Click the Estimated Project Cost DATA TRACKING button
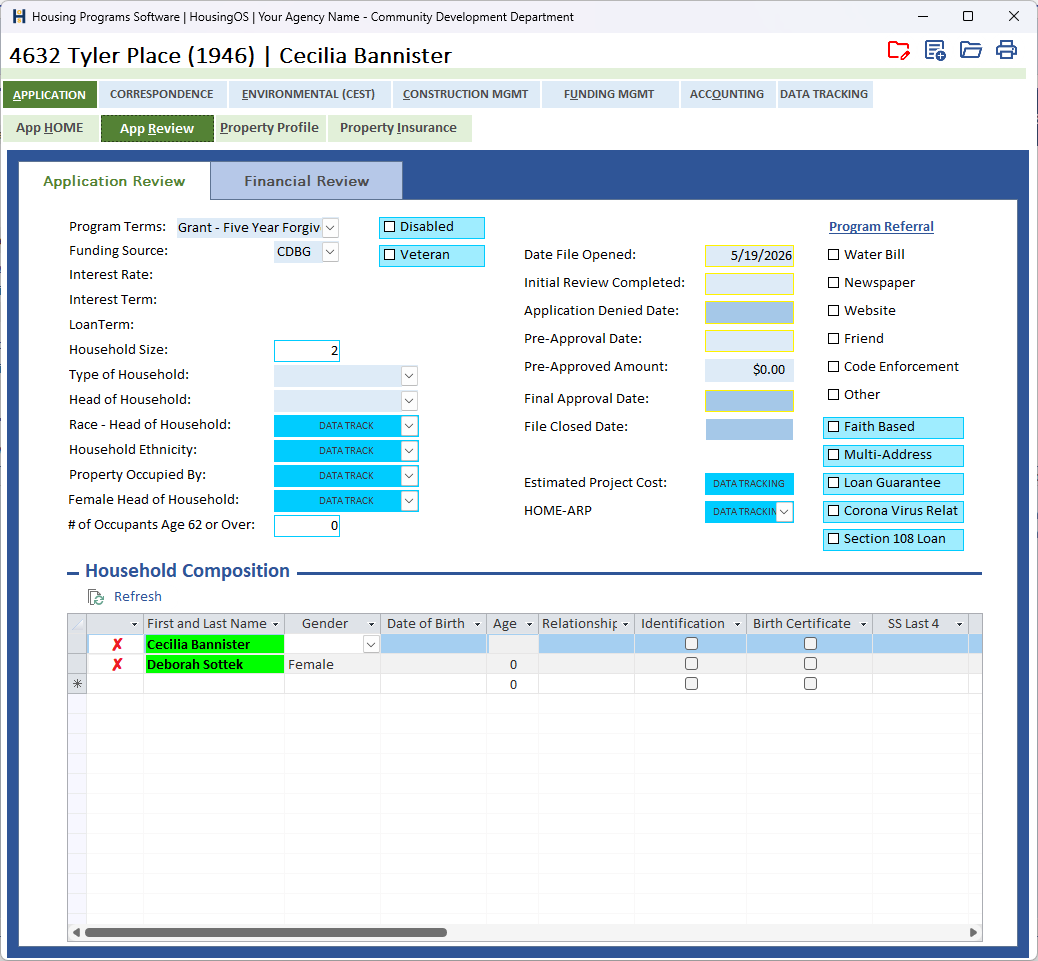1038x961 pixels. (749, 484)
